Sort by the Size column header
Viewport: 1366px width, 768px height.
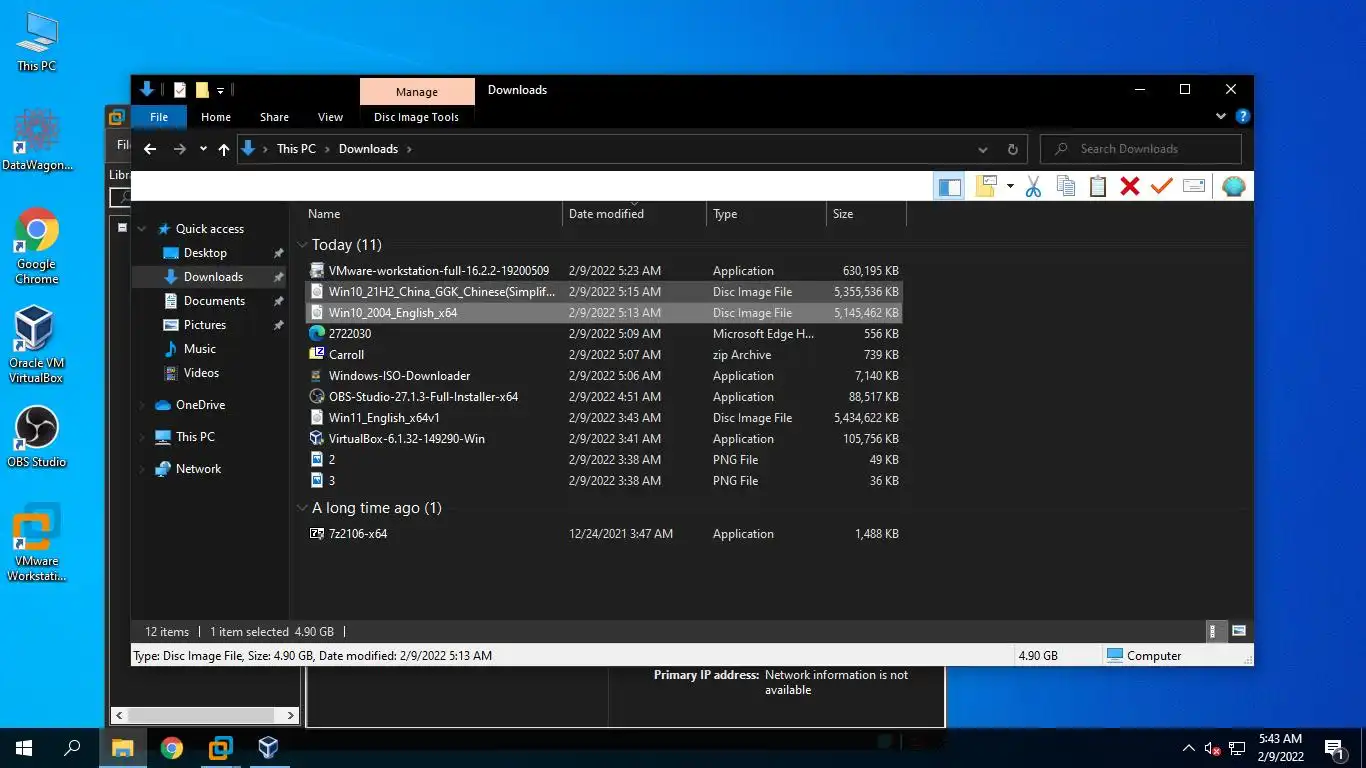(867, 214)
